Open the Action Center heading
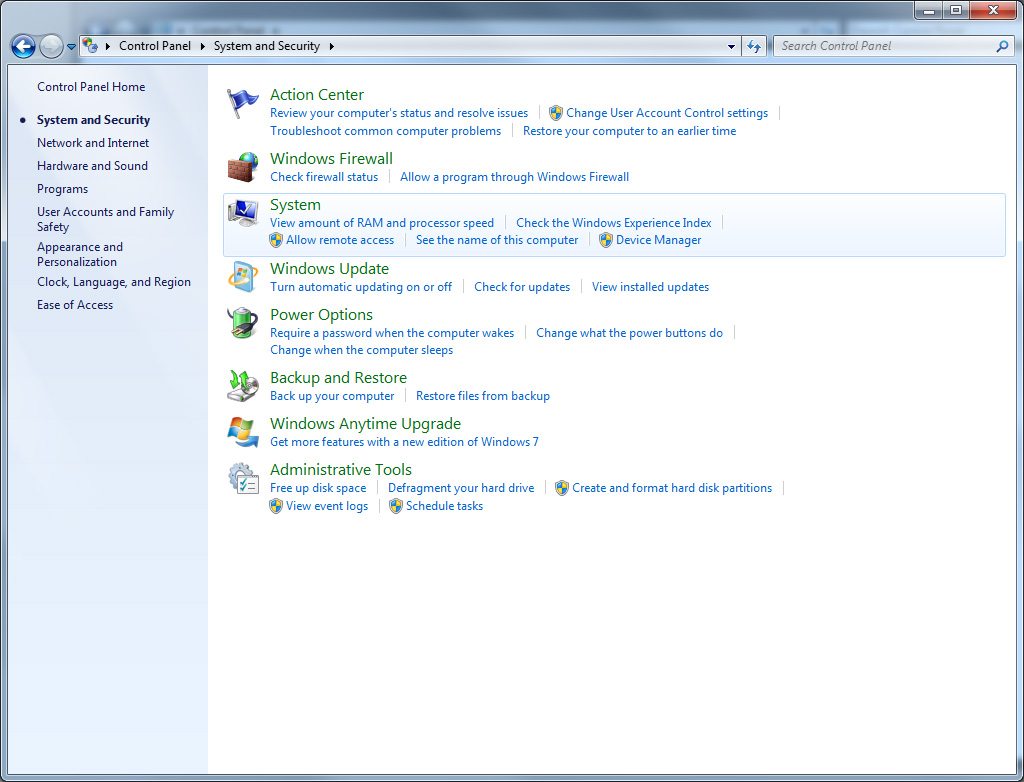Viewport: 1024px width, 782px height. coord(317,95)
